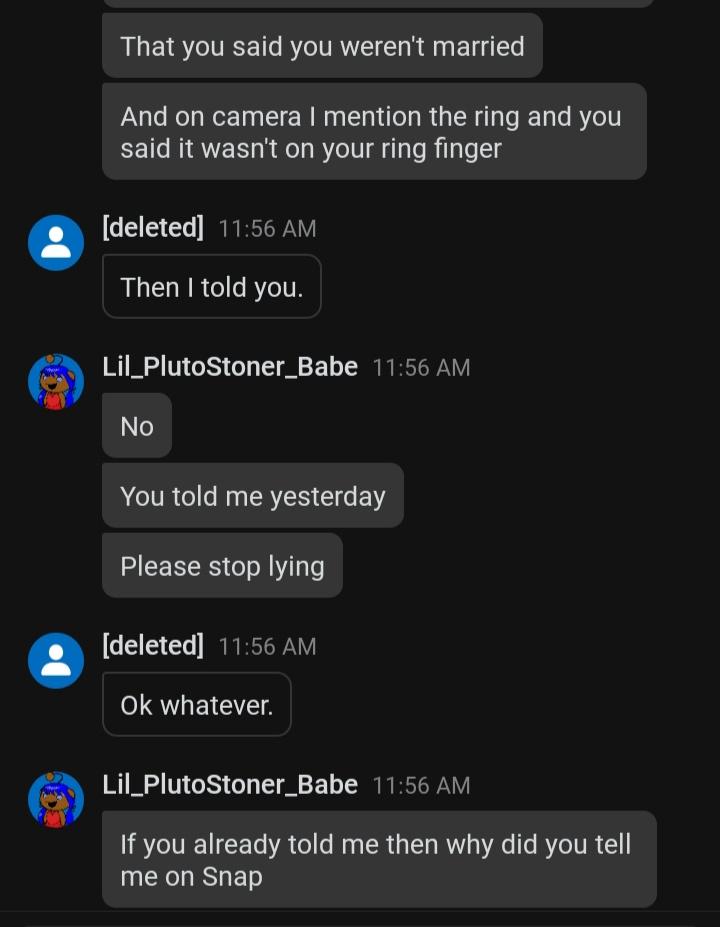
Task: Select the message mentioning the ring on camera
Action: [x=374, y=132]
